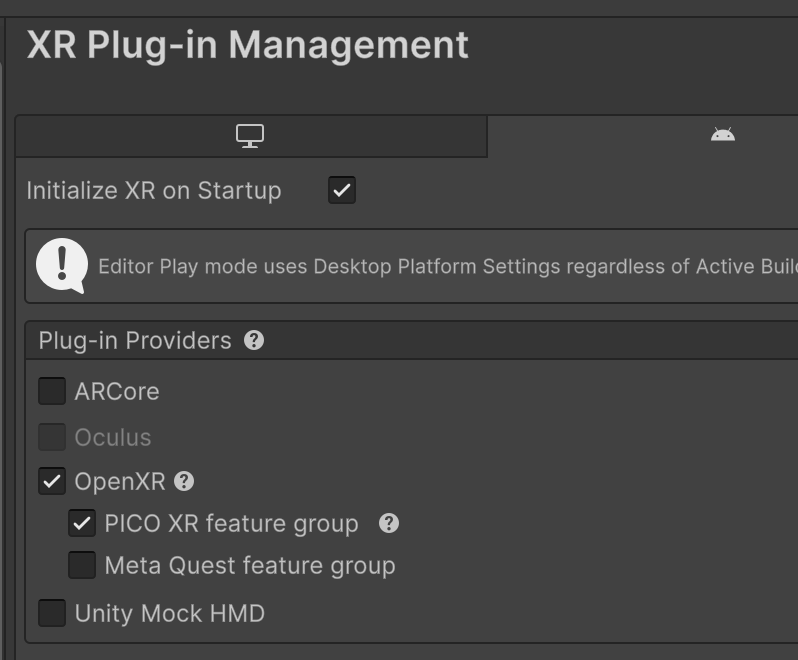Enable the Meta Quest feature group checkbox
Image resolution: width=798 pixels, height=660 pixels.
82,565
